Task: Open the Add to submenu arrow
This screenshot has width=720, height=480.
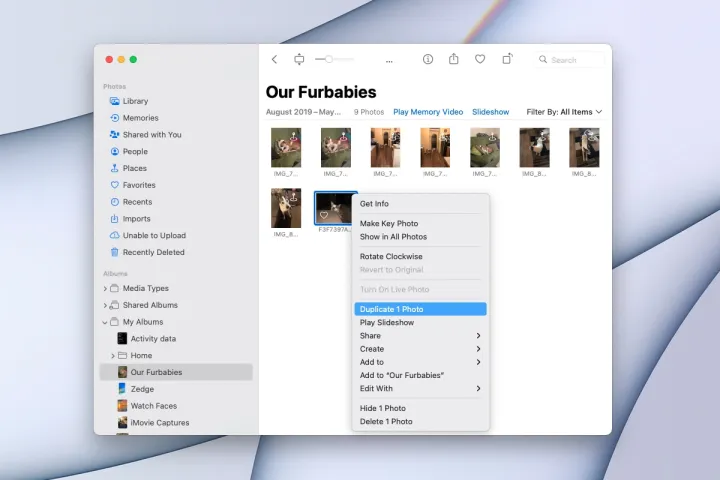Action: [478, 362]
